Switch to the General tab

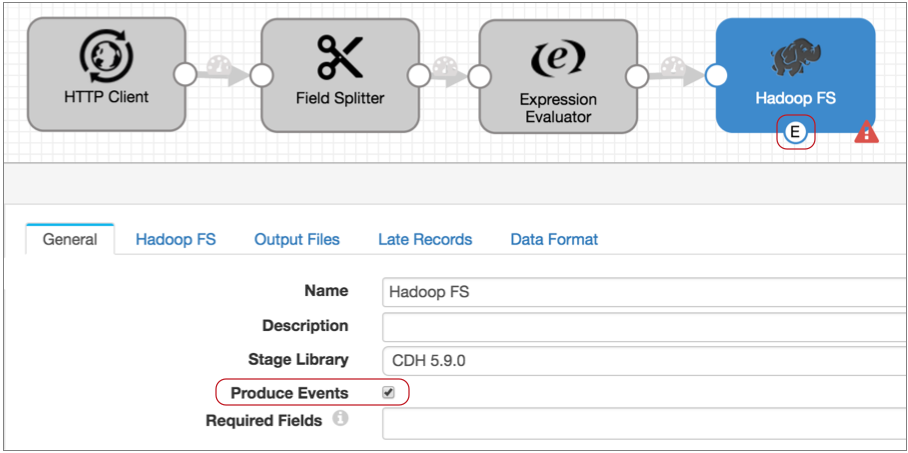click(x=70, y=240)
